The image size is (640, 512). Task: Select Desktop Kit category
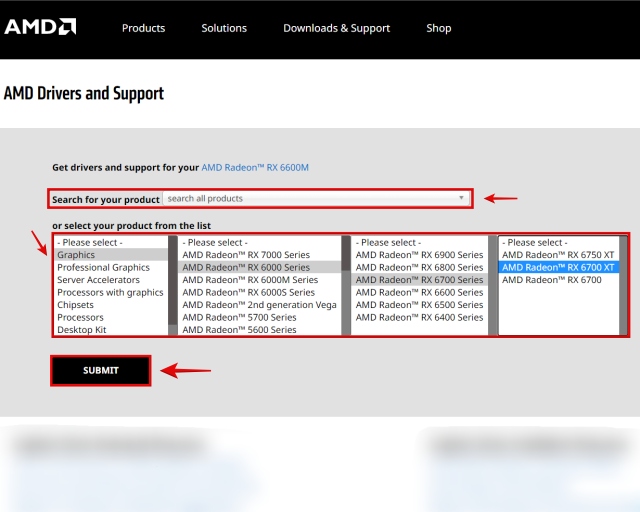tap(111, 329)
